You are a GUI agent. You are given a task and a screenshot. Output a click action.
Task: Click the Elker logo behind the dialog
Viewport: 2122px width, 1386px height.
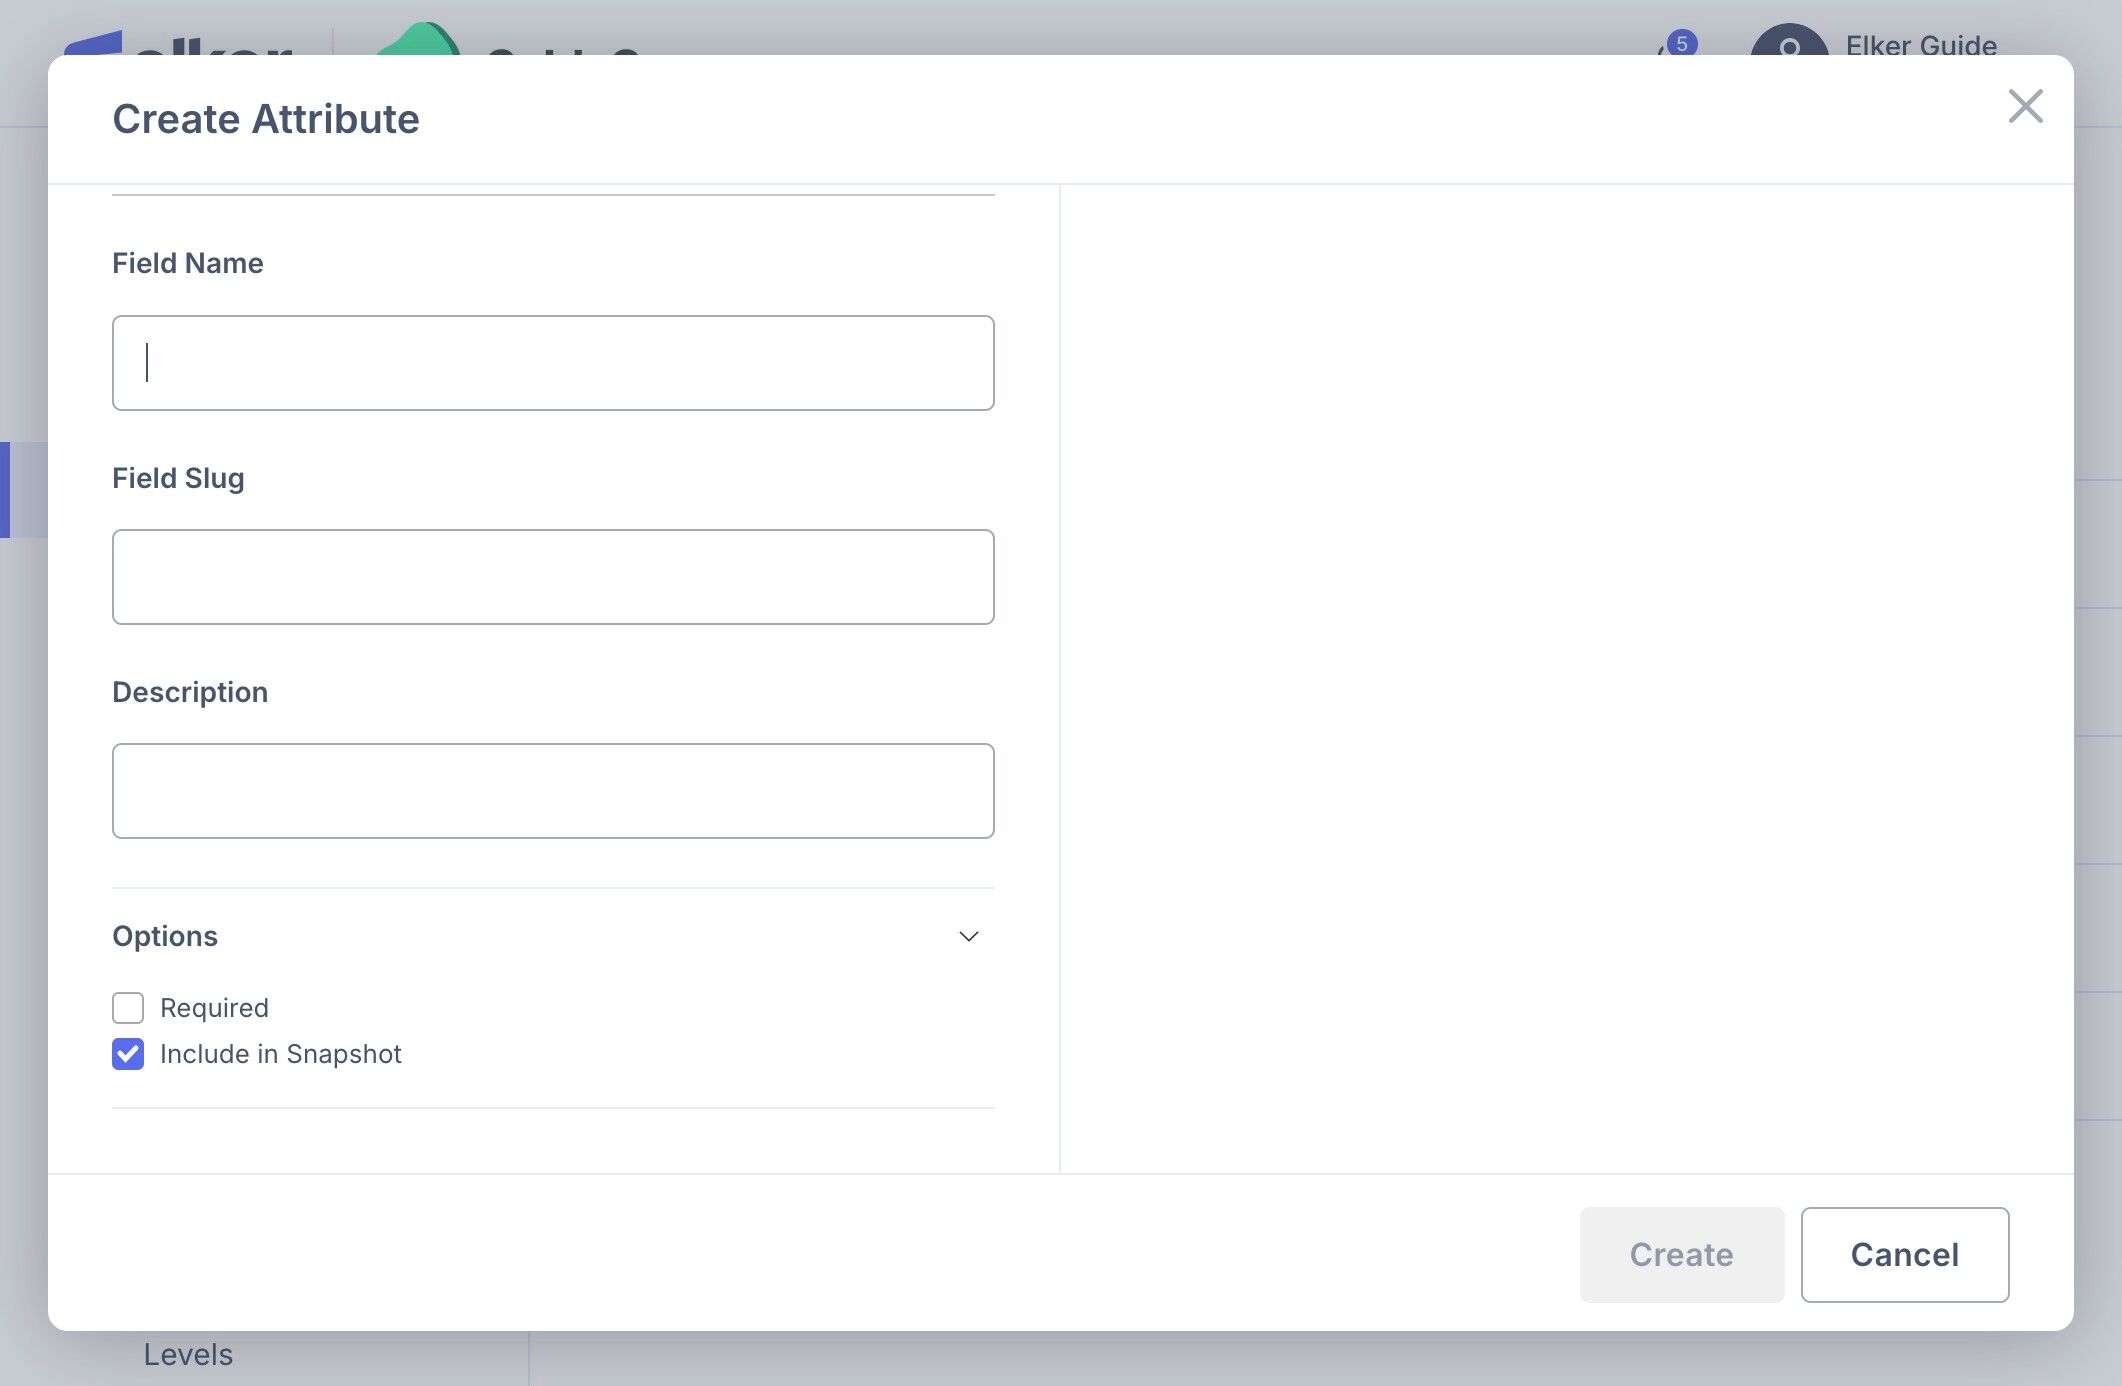[x=180, y=44]
